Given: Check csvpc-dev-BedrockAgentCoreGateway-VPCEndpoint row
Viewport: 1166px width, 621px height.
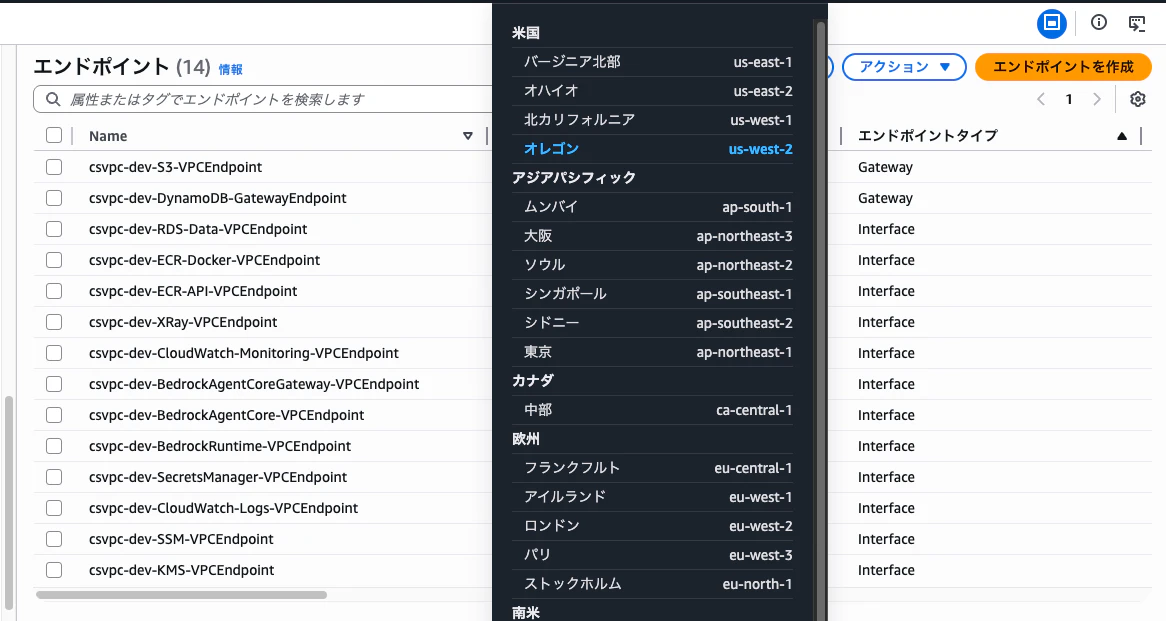Looking at the screenshot, I should pyautogui.click(x=54, y=384).
